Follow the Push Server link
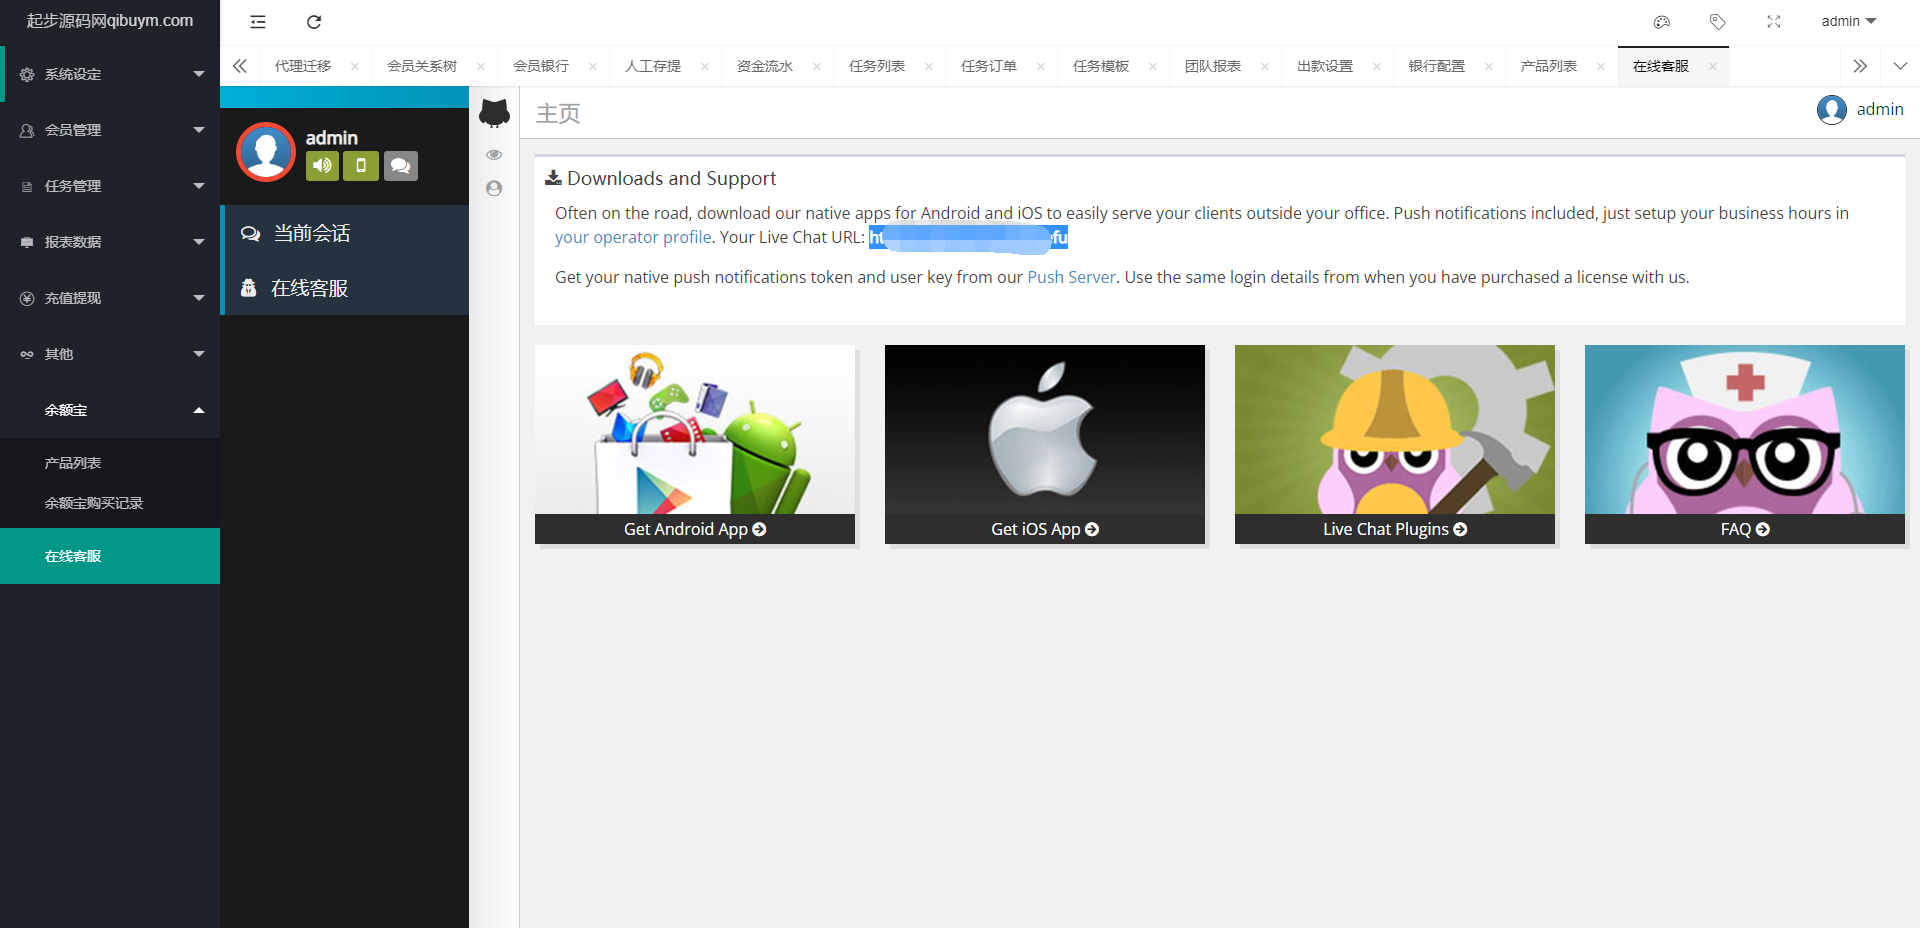This screenshot has width=1920, height=928. (x=1071, y=277)
